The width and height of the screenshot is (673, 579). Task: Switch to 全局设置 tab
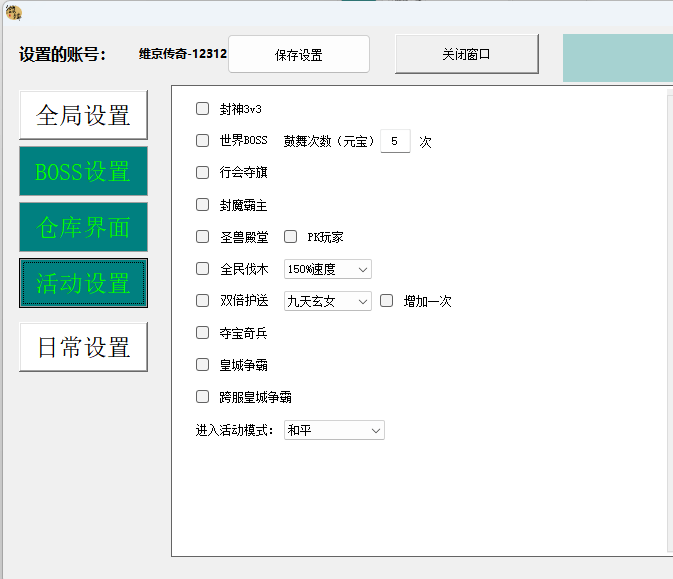pyautogui.click(x=83, y=115)
